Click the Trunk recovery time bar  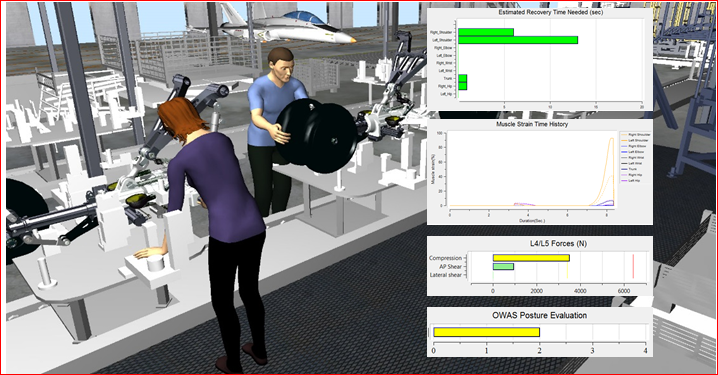click(462, 78)
